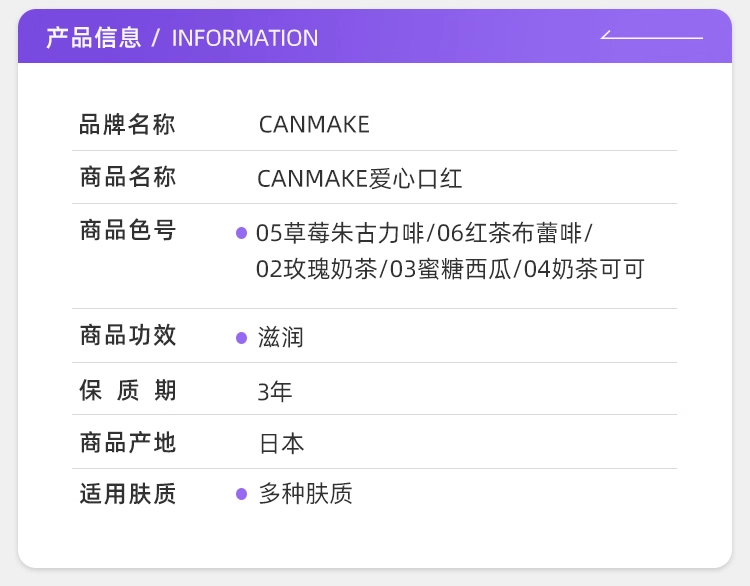Click the purple dot before the color numbers

pos(241,233)
